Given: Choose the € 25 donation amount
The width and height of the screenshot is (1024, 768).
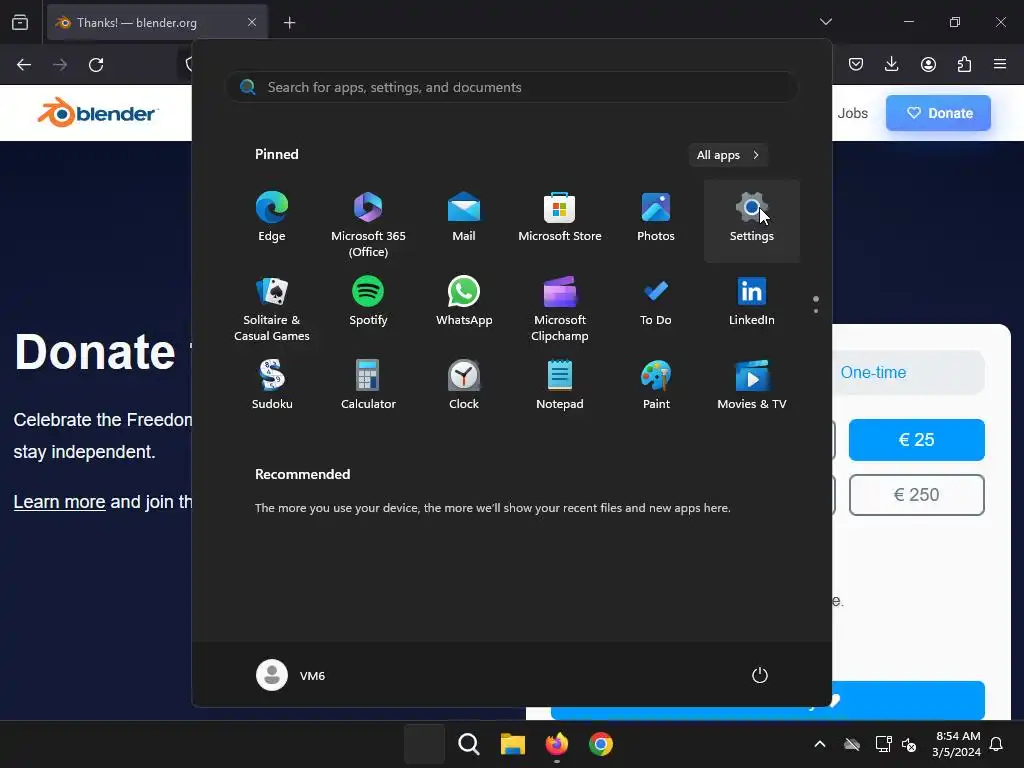Looking at the screenshot, I should (916, 440).
